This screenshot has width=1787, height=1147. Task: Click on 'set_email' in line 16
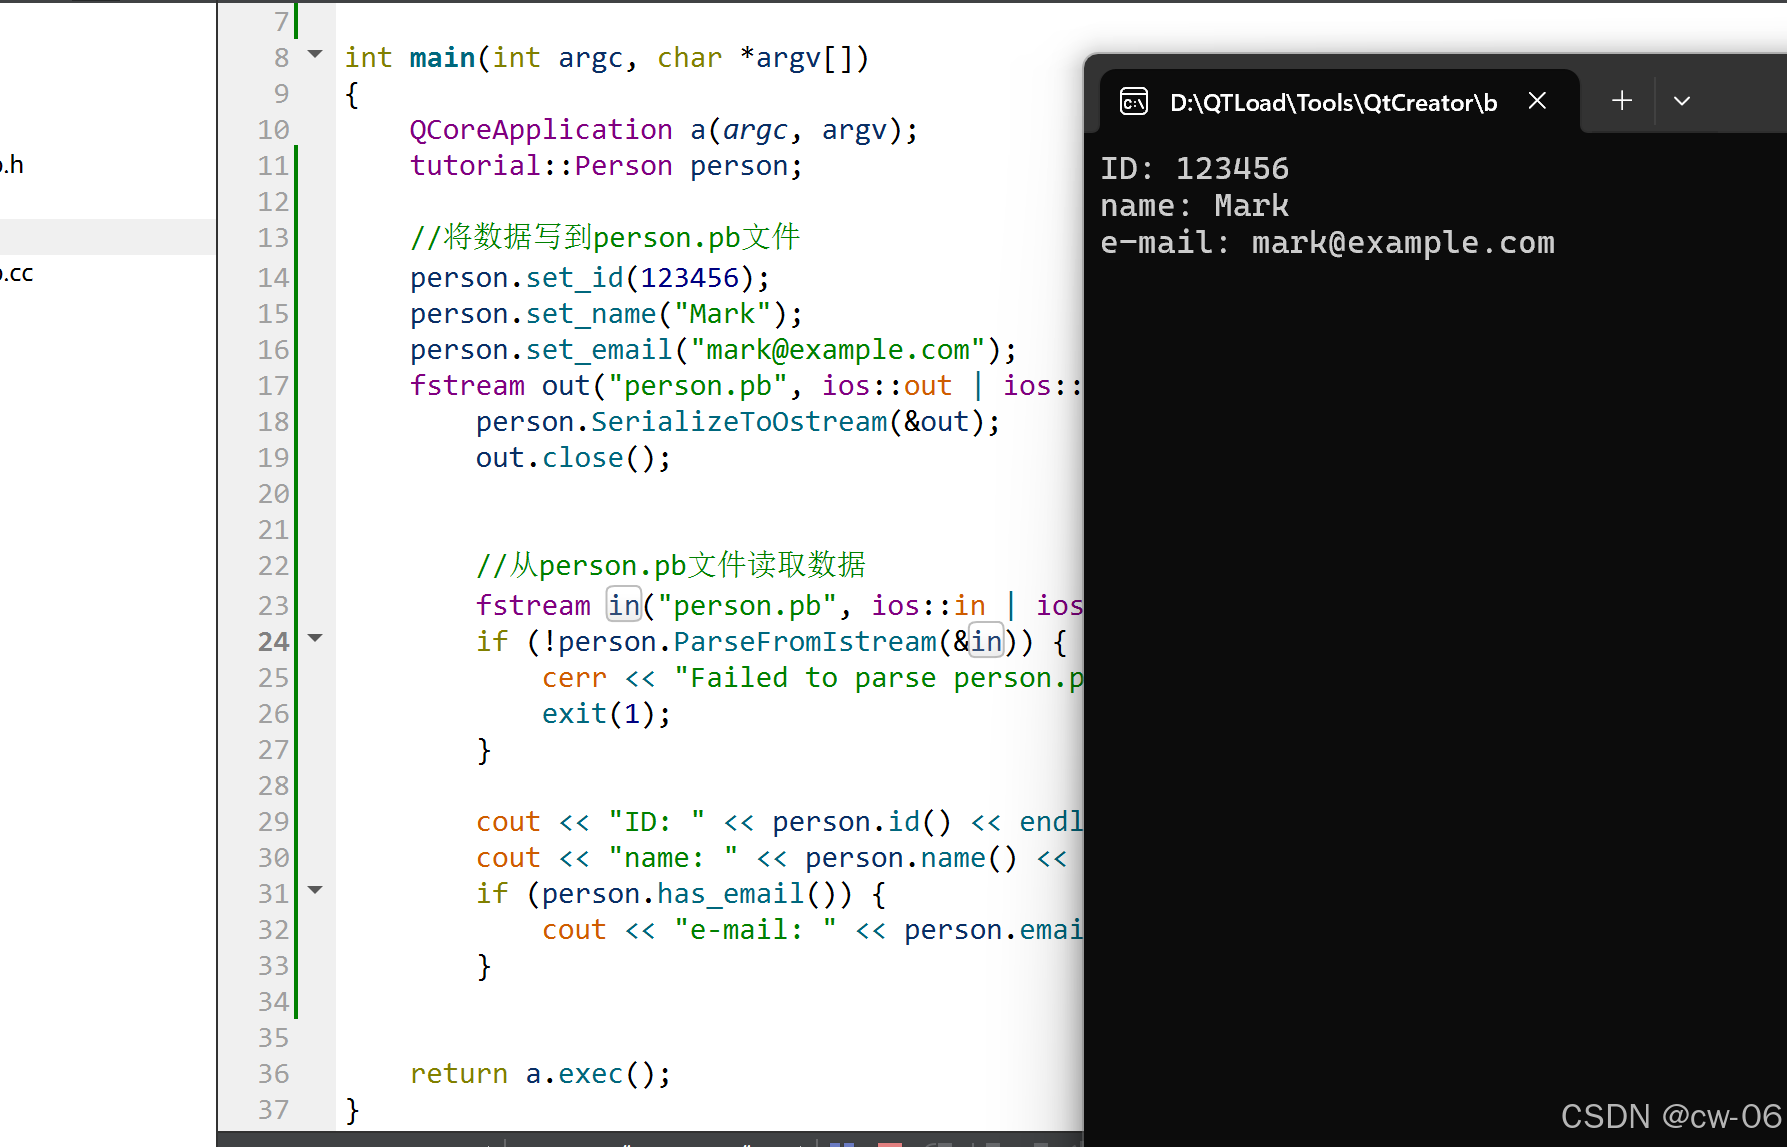(x=599, y=350)
